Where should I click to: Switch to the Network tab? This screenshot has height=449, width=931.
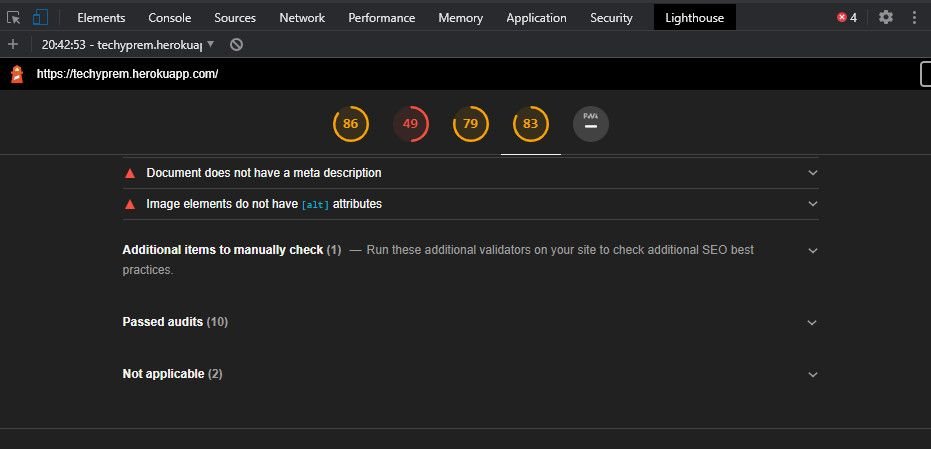click(x=301, y=18)
